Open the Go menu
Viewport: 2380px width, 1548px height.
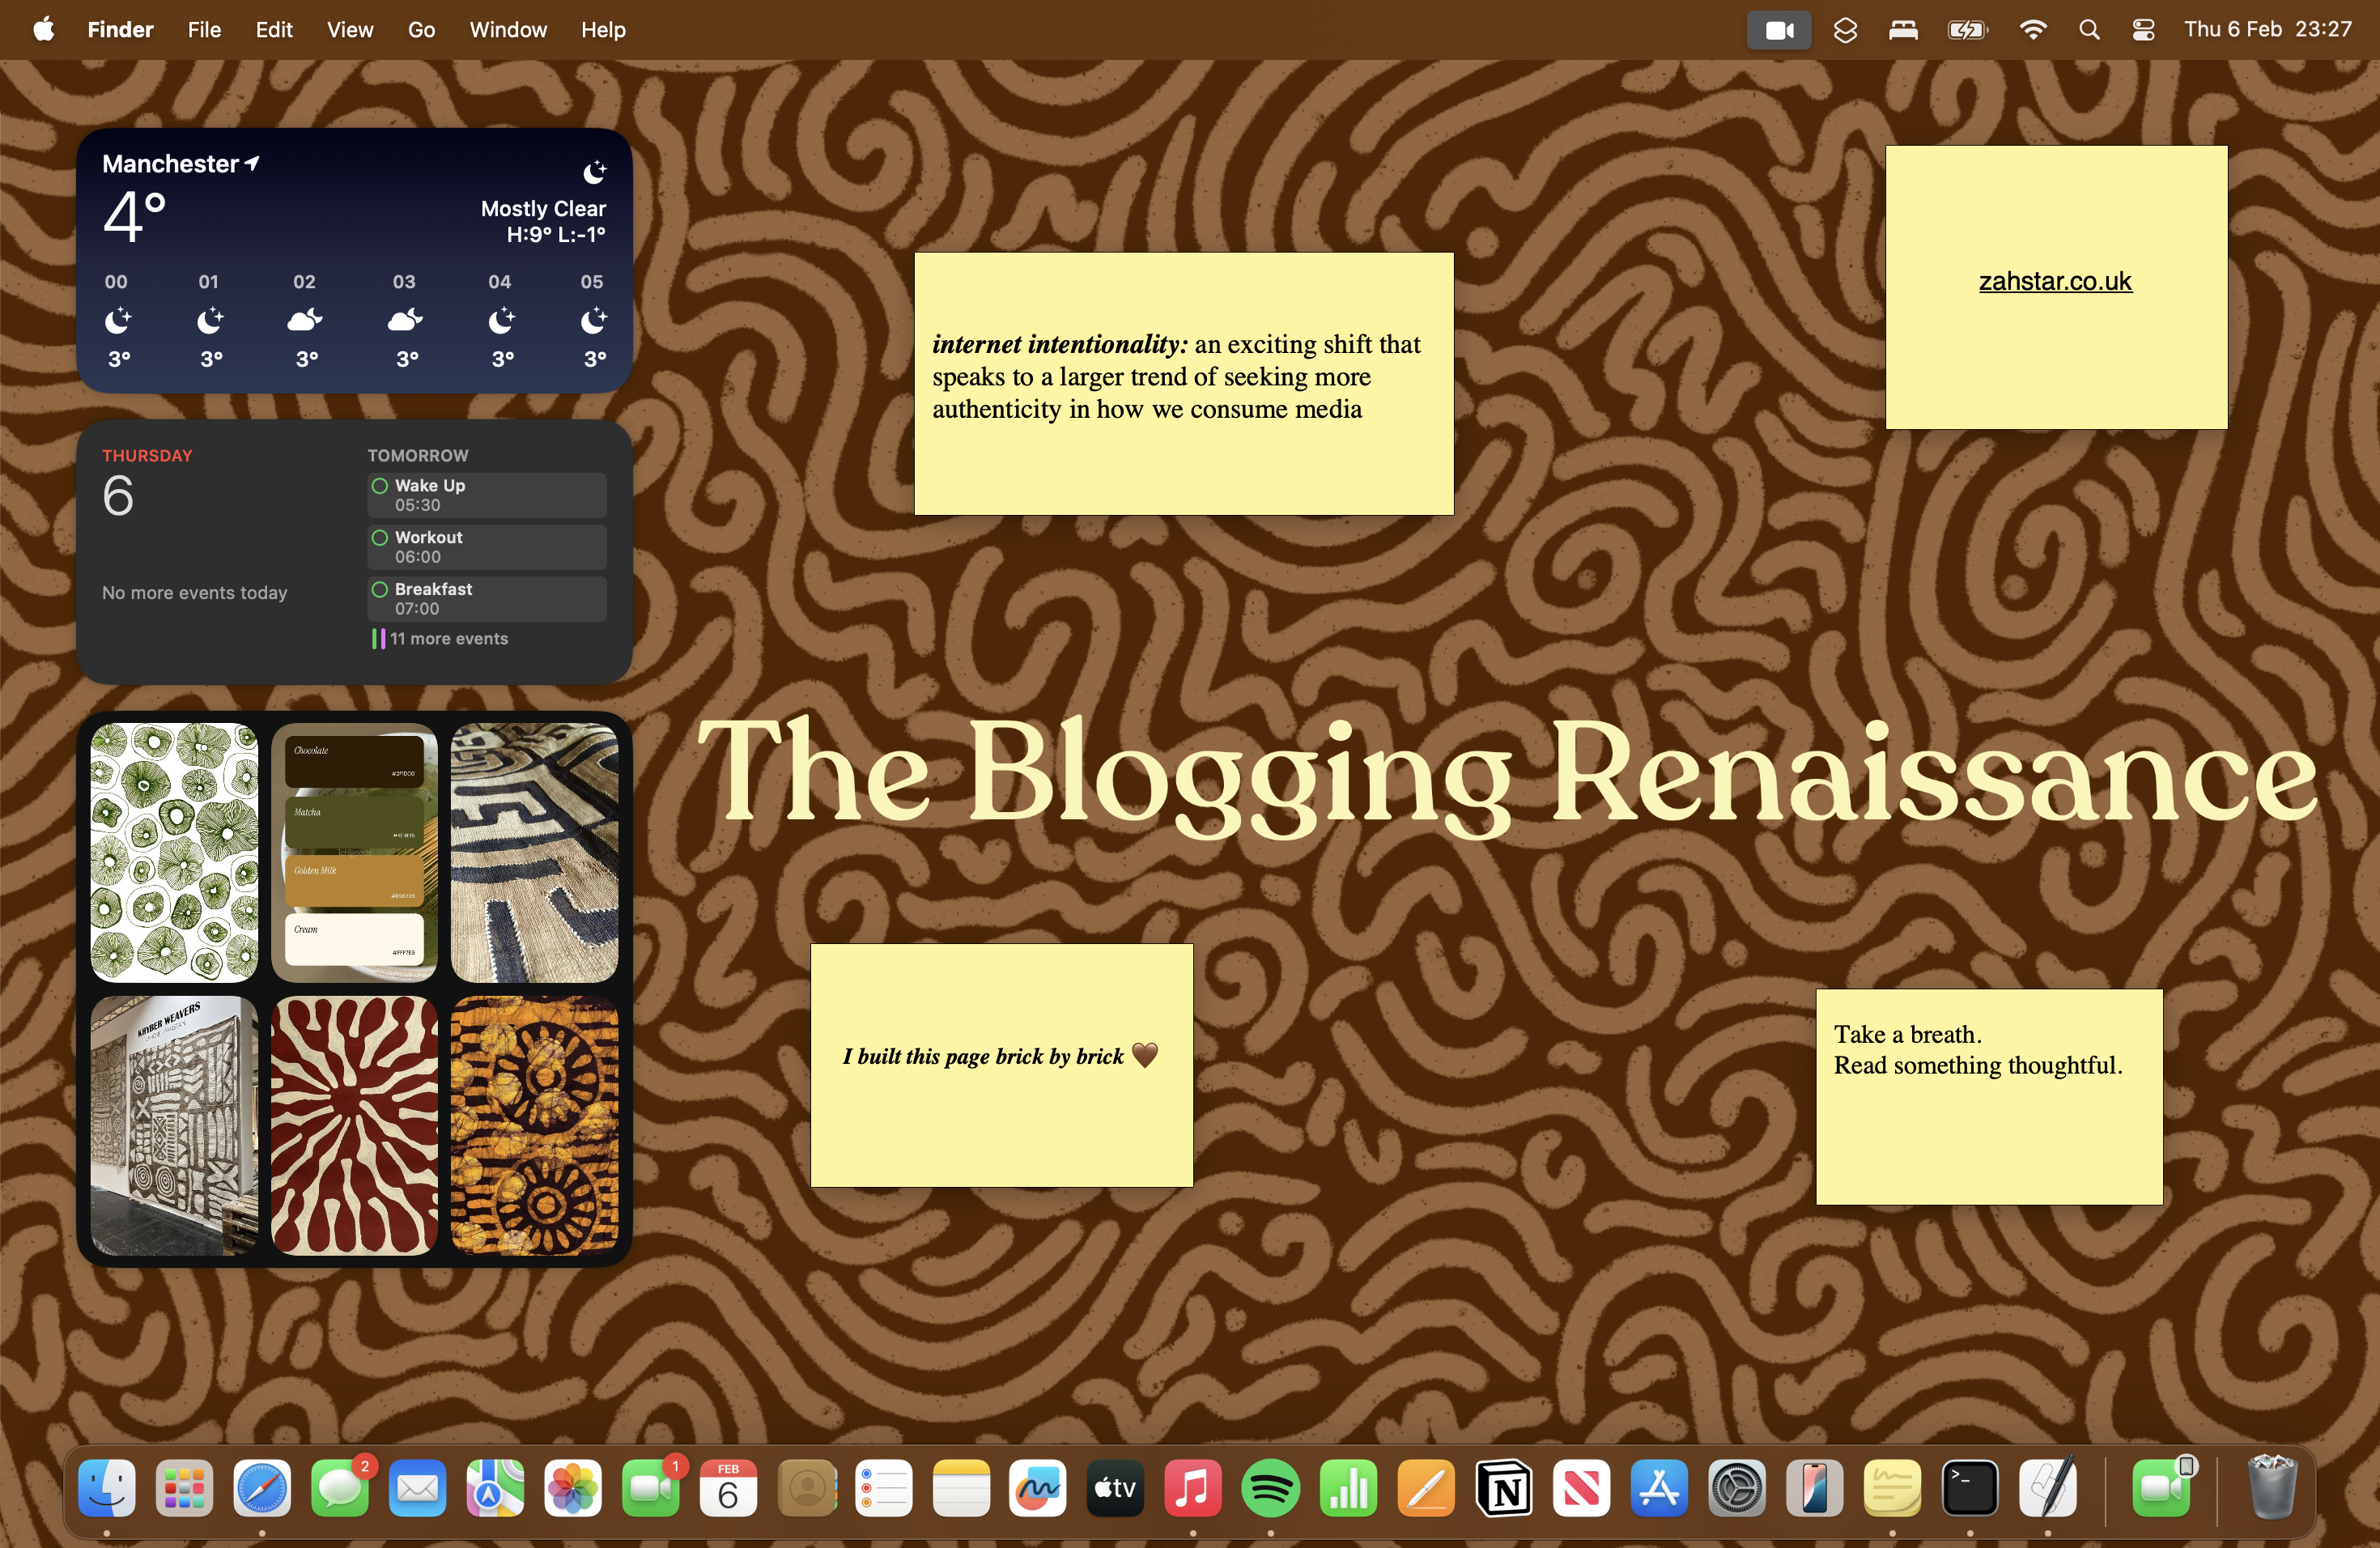[421, 30]
